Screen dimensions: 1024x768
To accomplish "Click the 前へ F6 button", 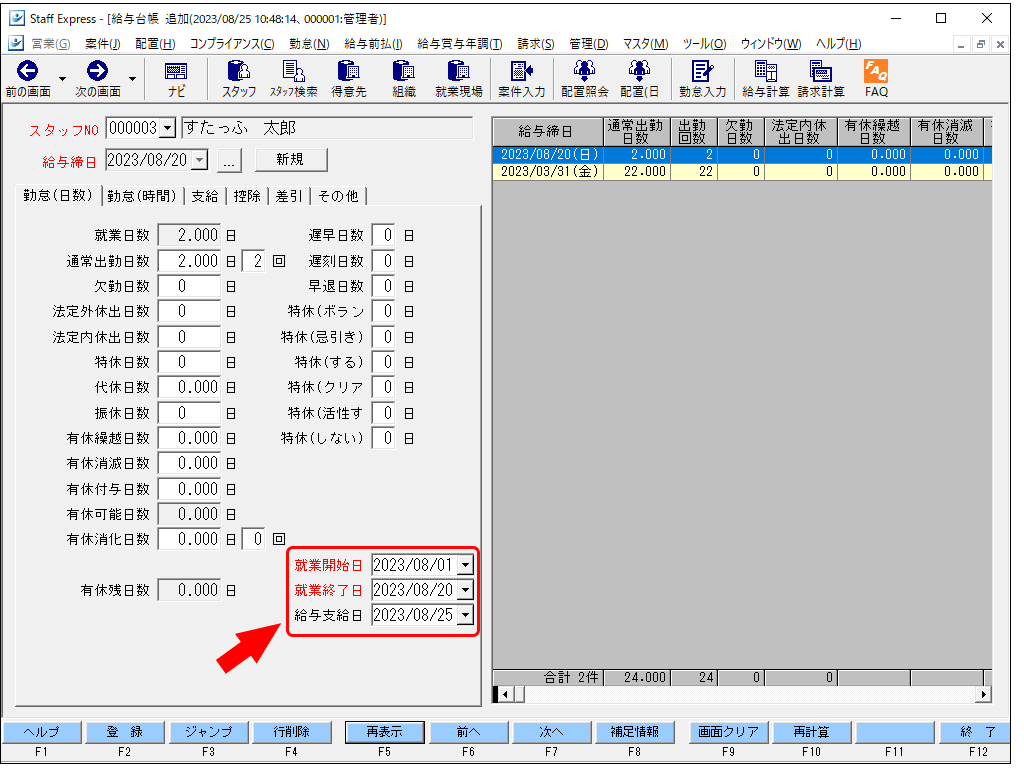I will point(468,732).
